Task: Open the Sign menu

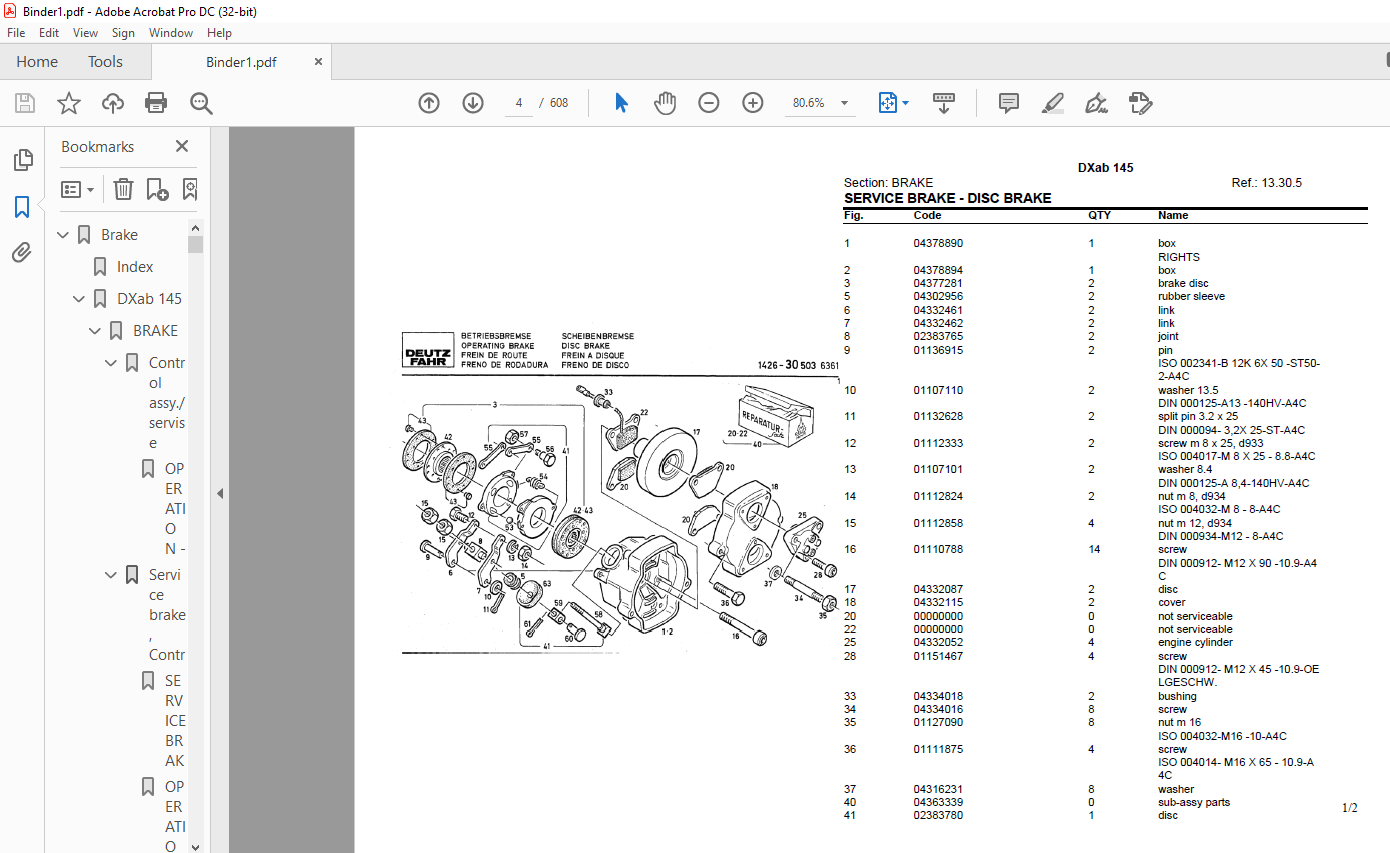Action: click(x=123, y=33)
